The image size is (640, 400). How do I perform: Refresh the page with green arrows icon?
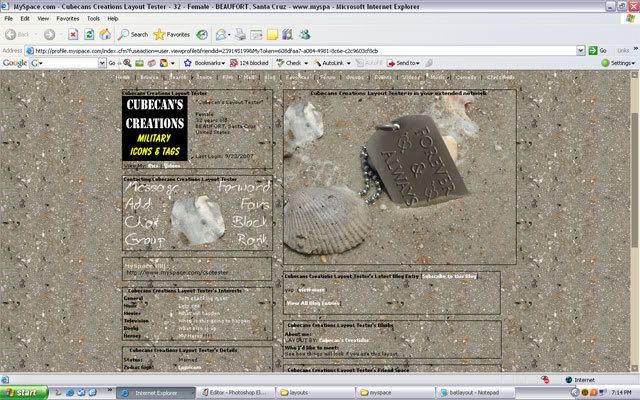coord(89,35)
